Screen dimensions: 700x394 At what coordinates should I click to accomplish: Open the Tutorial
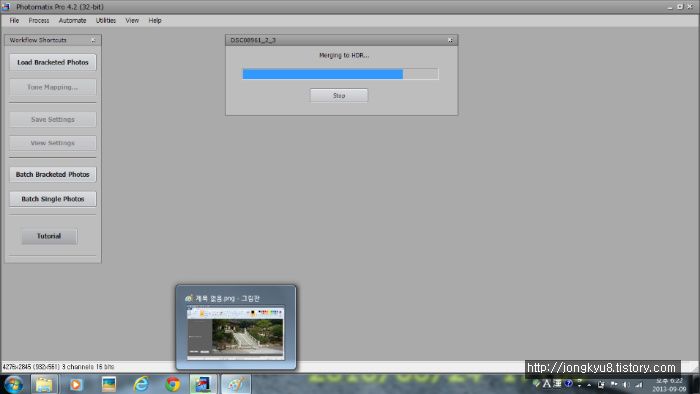coord(49,236)
